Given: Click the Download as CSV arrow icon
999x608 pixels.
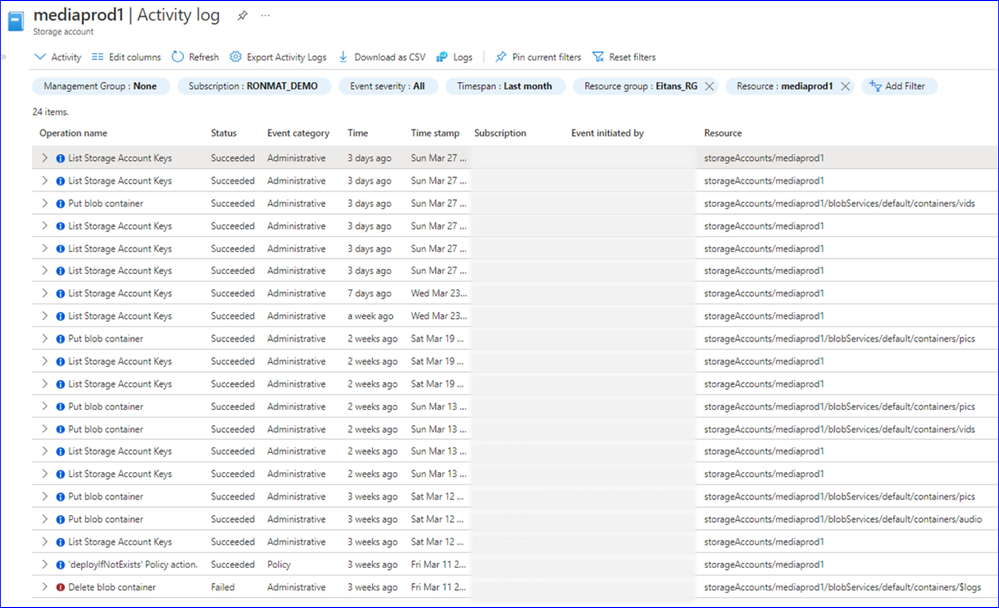Looking at the screenshot, I should point(343,57).
